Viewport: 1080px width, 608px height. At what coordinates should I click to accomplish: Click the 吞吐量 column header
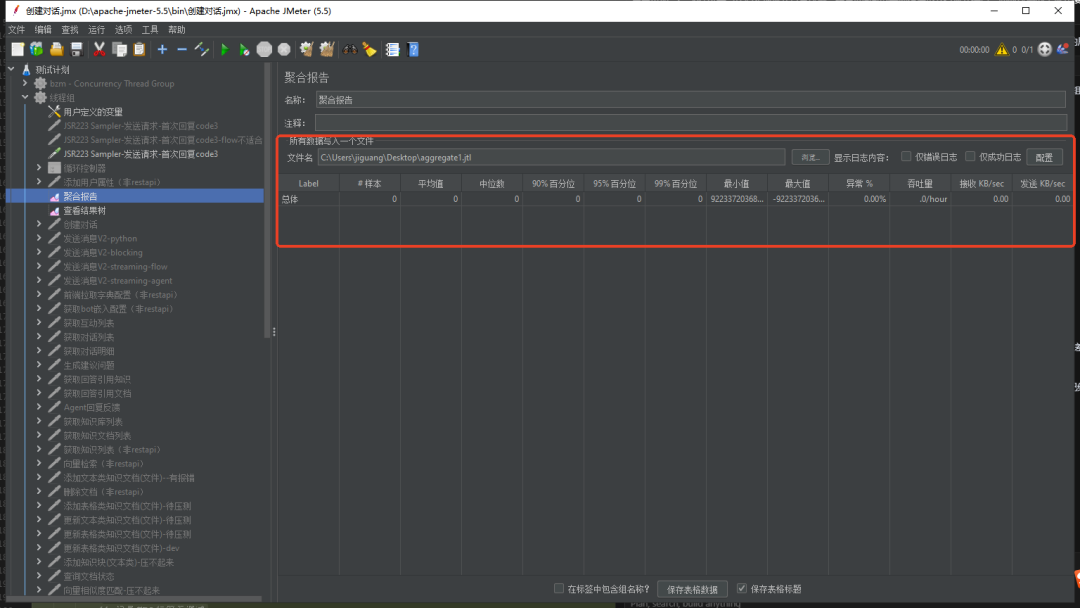[920, 183]
